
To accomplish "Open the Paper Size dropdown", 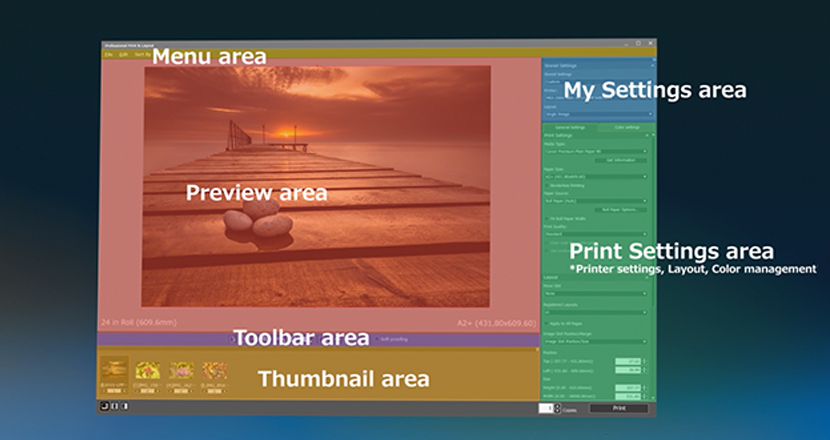I will (596, 177).
